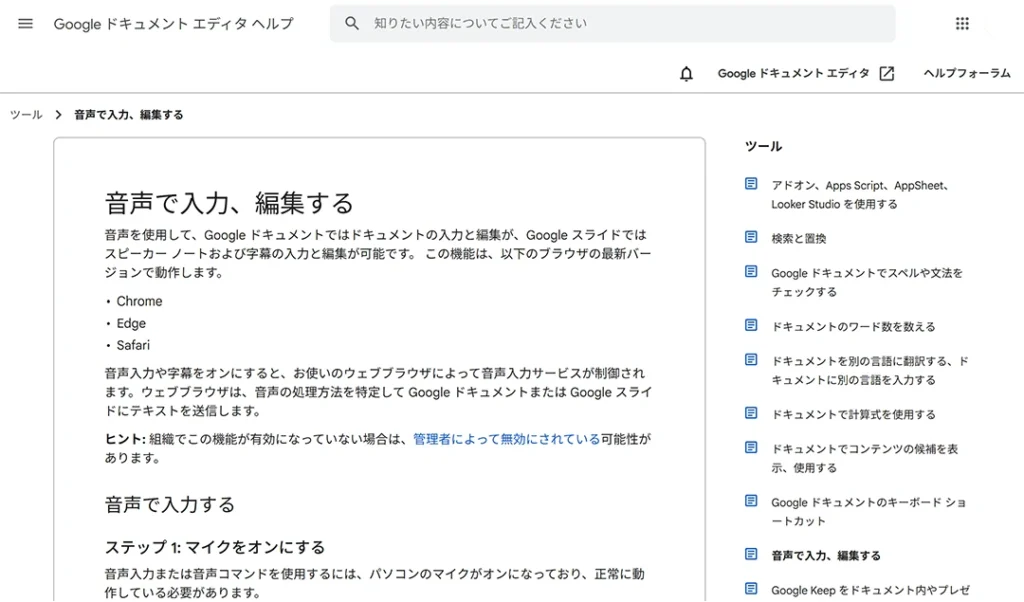Open the Google apps launcher grid

coord(962,23)
